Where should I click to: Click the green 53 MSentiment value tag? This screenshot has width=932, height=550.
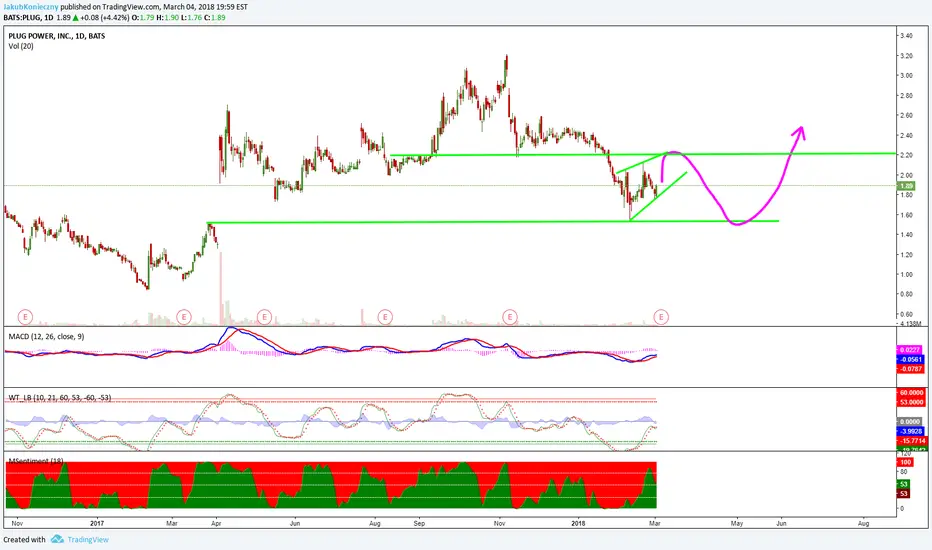(903, 484)
